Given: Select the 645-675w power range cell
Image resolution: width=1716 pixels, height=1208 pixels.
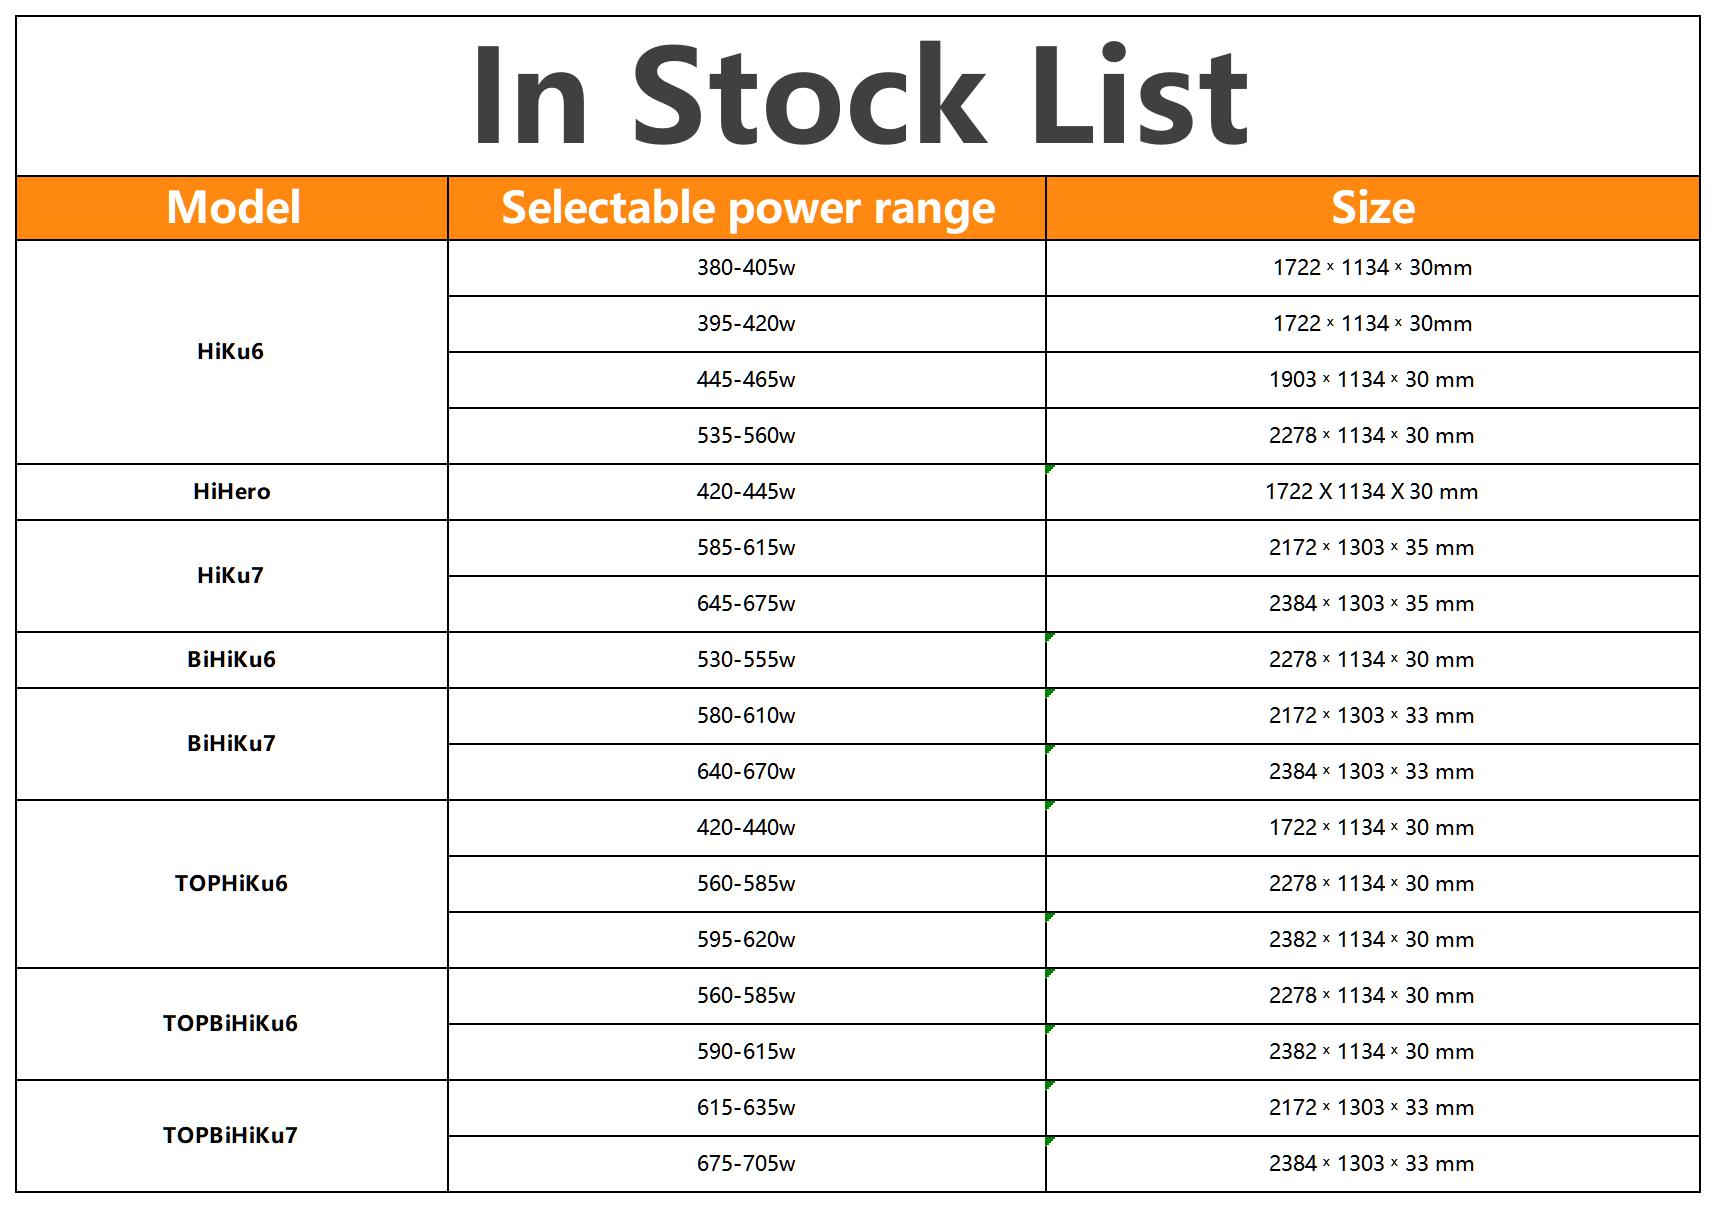Looking at the screenshot, I should (746, 603).
